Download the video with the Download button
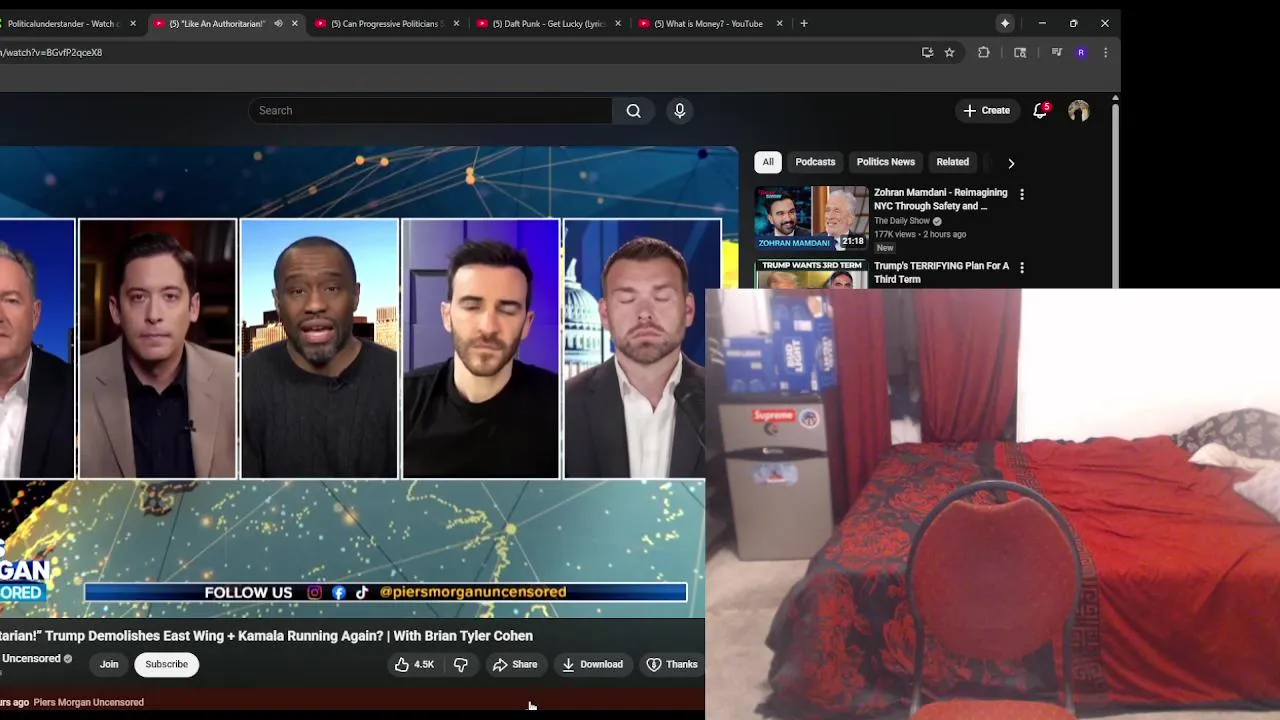The width and height of the screenshot is (1280, 720). coord(592,664)
